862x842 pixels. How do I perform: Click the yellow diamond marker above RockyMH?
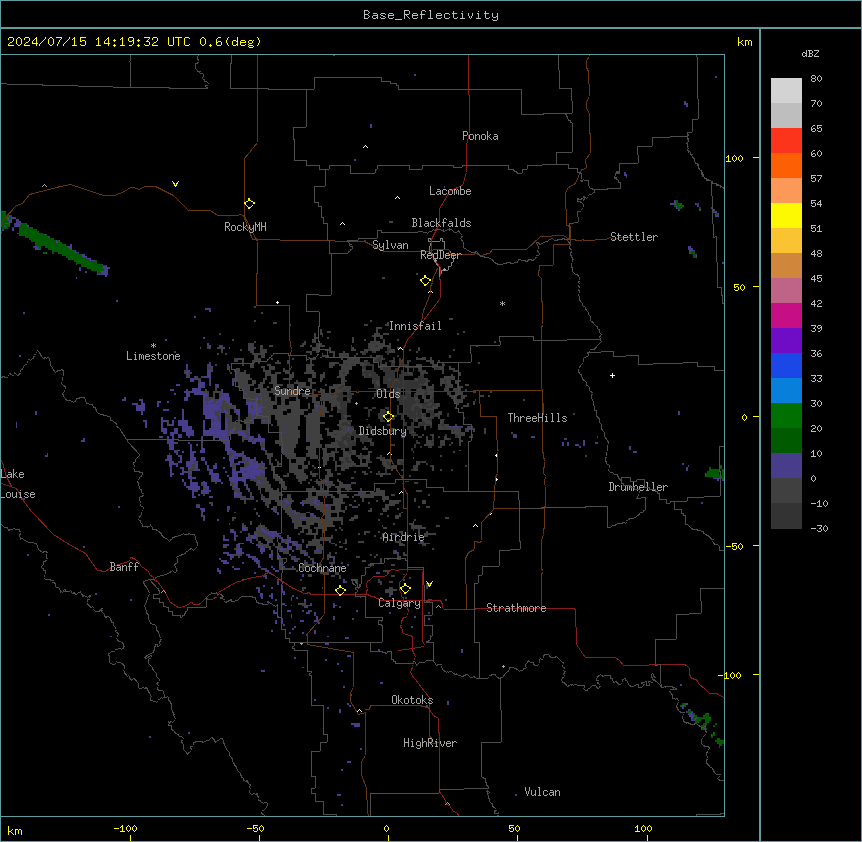click(x=250, y=204)
